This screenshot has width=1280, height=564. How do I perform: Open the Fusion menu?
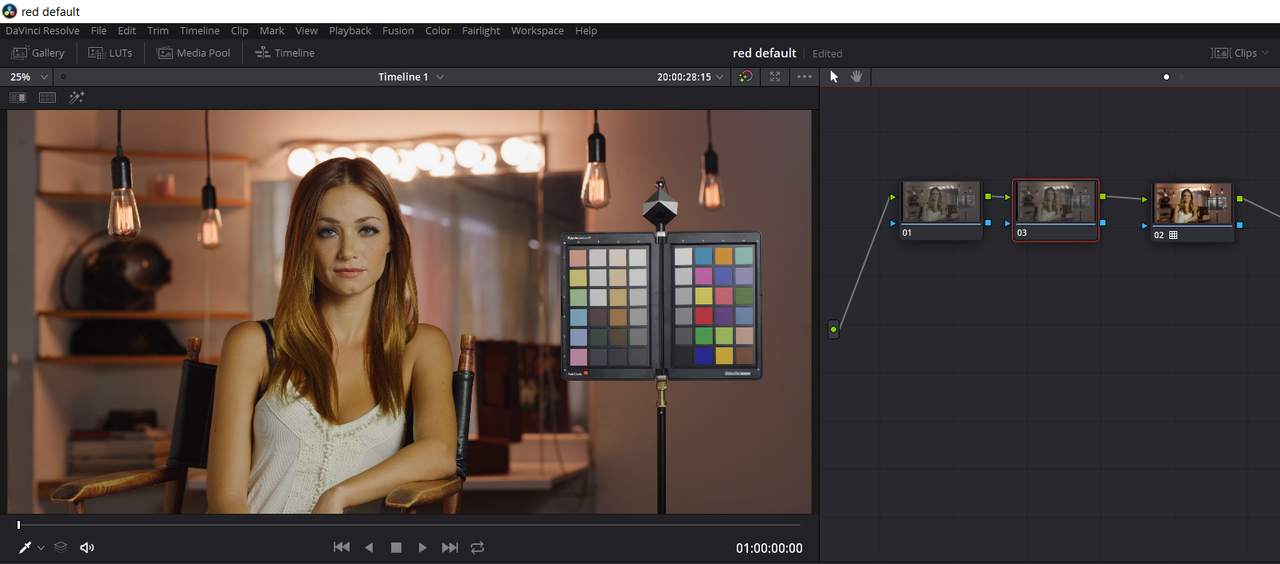coord(398,31)
